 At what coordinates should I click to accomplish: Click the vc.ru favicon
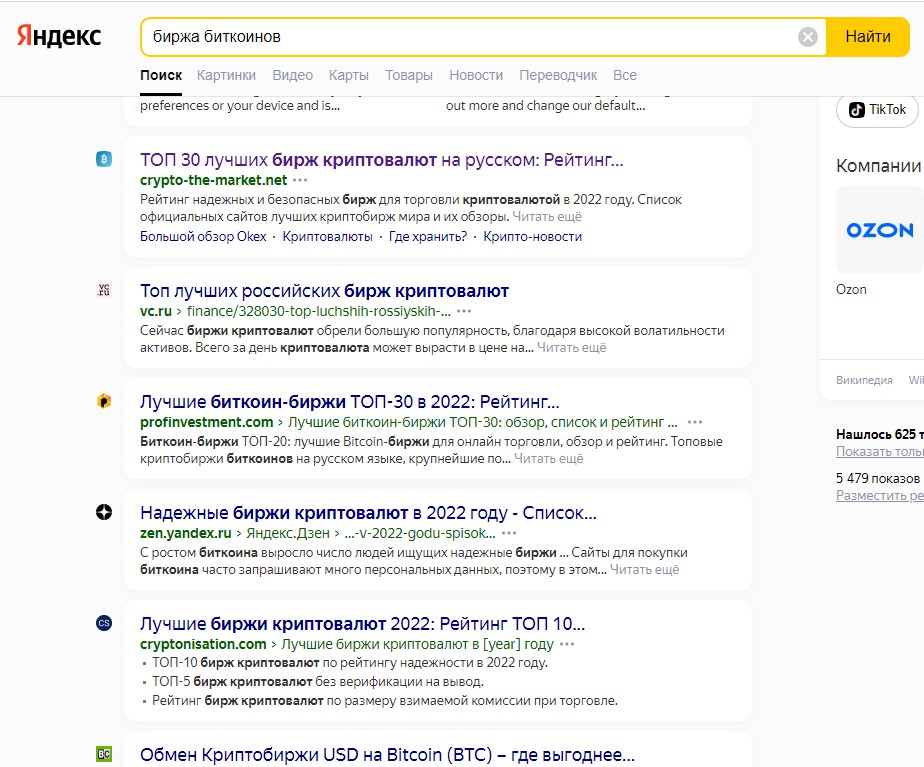[104, 290]
